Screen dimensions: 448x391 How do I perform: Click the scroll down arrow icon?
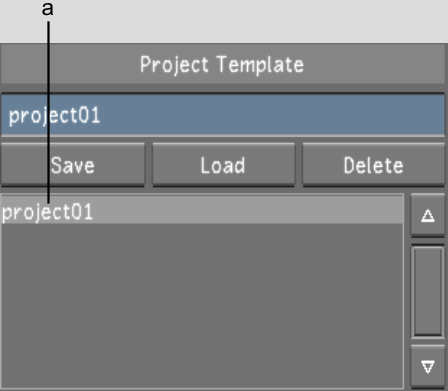(428, 367)
